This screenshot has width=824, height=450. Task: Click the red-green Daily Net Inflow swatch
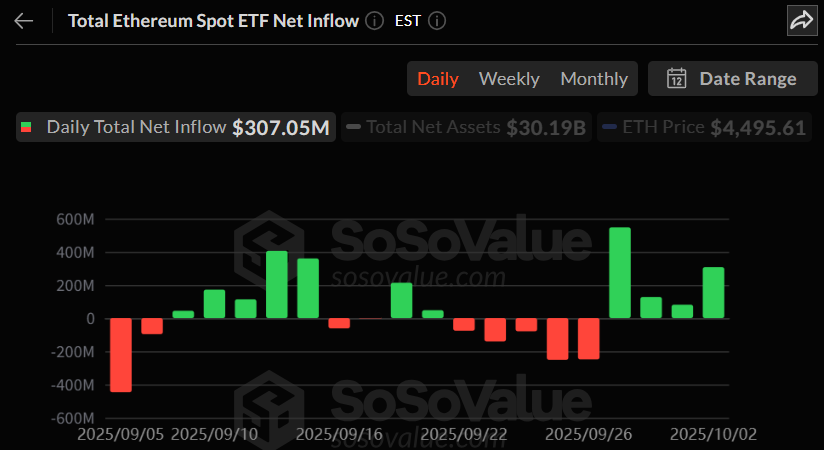tap(27, 128)
